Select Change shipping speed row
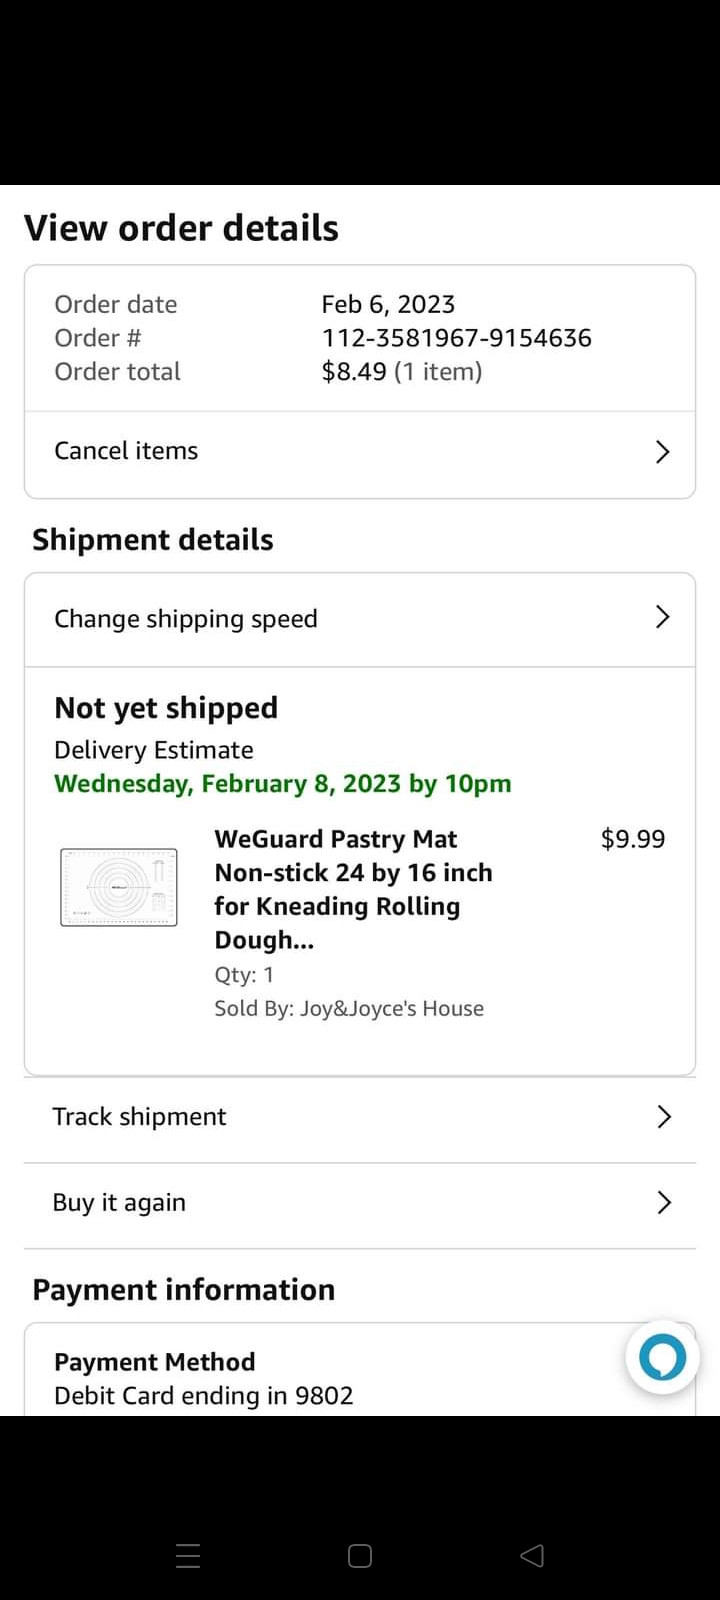 coord(186,619)
